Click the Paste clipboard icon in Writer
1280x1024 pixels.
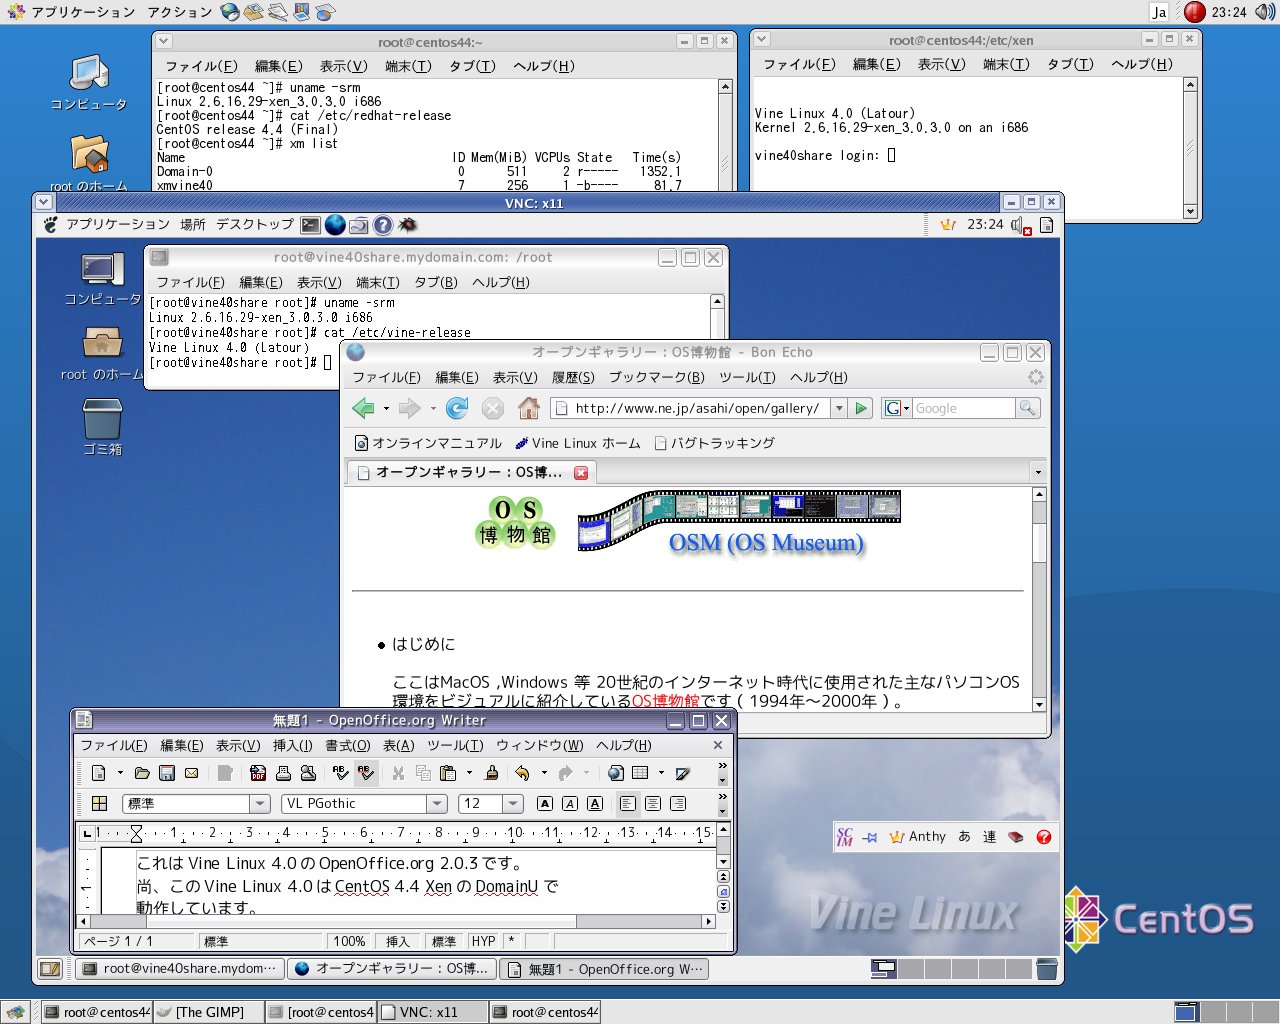(x=448, y=773)
